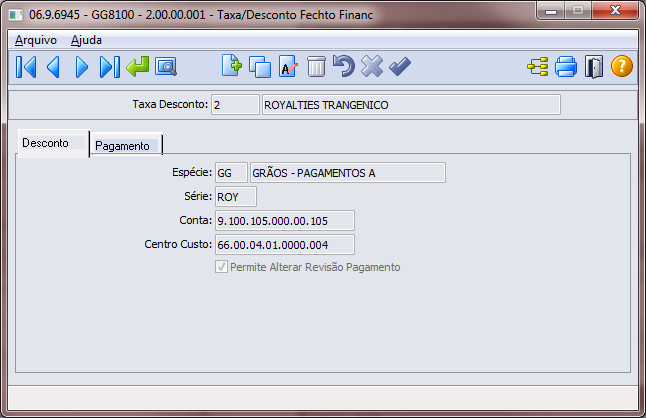The width and height of the screenshot is (646, 418).
Task: Switch to the Pagamento tab
Action: pyautogui.click(x=126, y=145)
